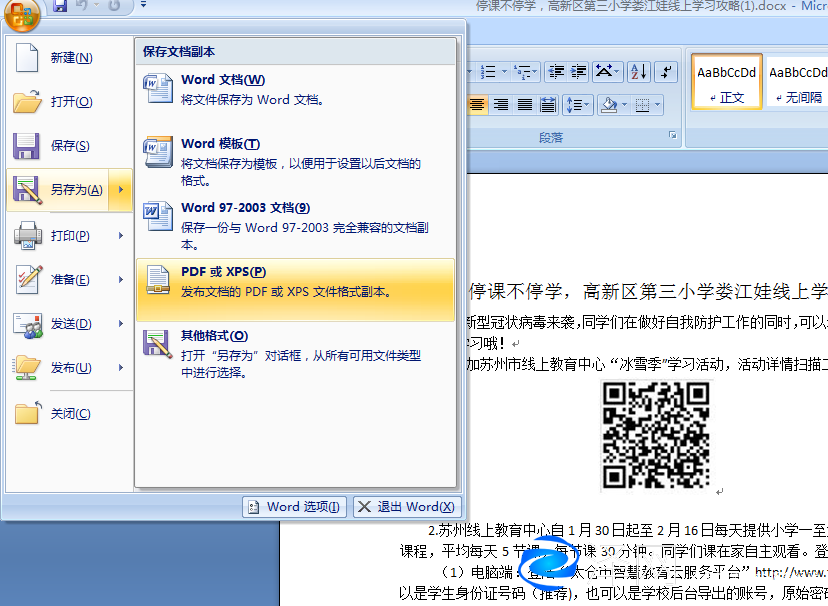Select the Sort icon in Paragraph group
The image size is (828, 606).
(x=637, y=72)
